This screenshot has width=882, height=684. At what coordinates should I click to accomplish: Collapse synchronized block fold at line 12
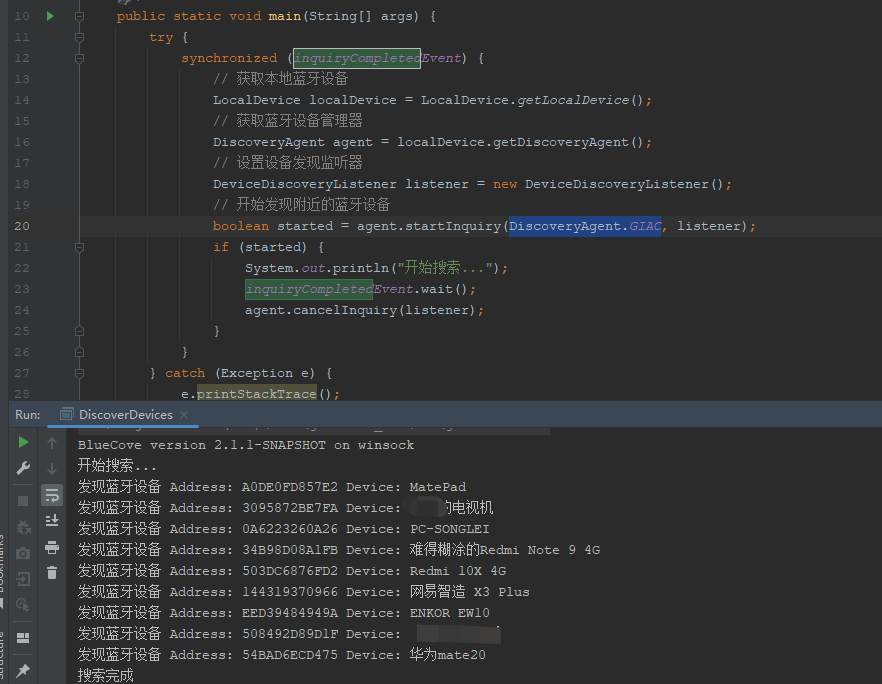[x=79, y=58]
